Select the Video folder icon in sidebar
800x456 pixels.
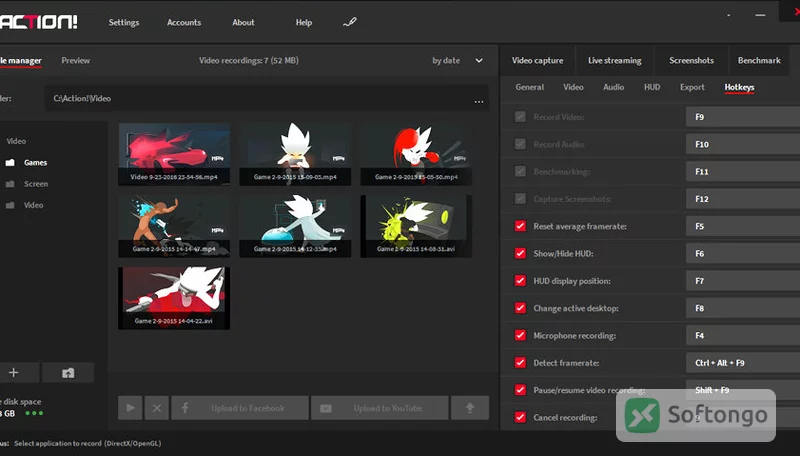pyautogui.click(x=10, y=205)
